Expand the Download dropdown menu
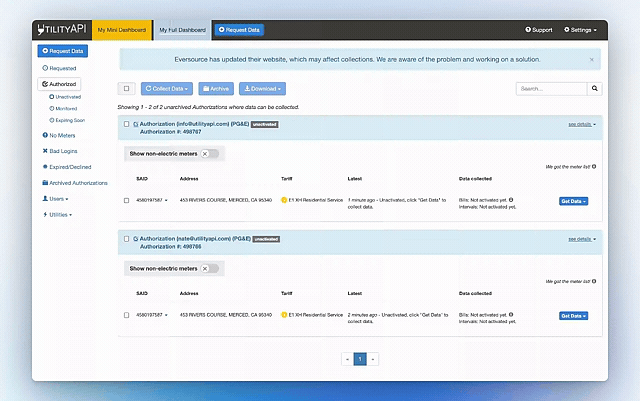Screen dimensions: 640x401 pos(264,89)
